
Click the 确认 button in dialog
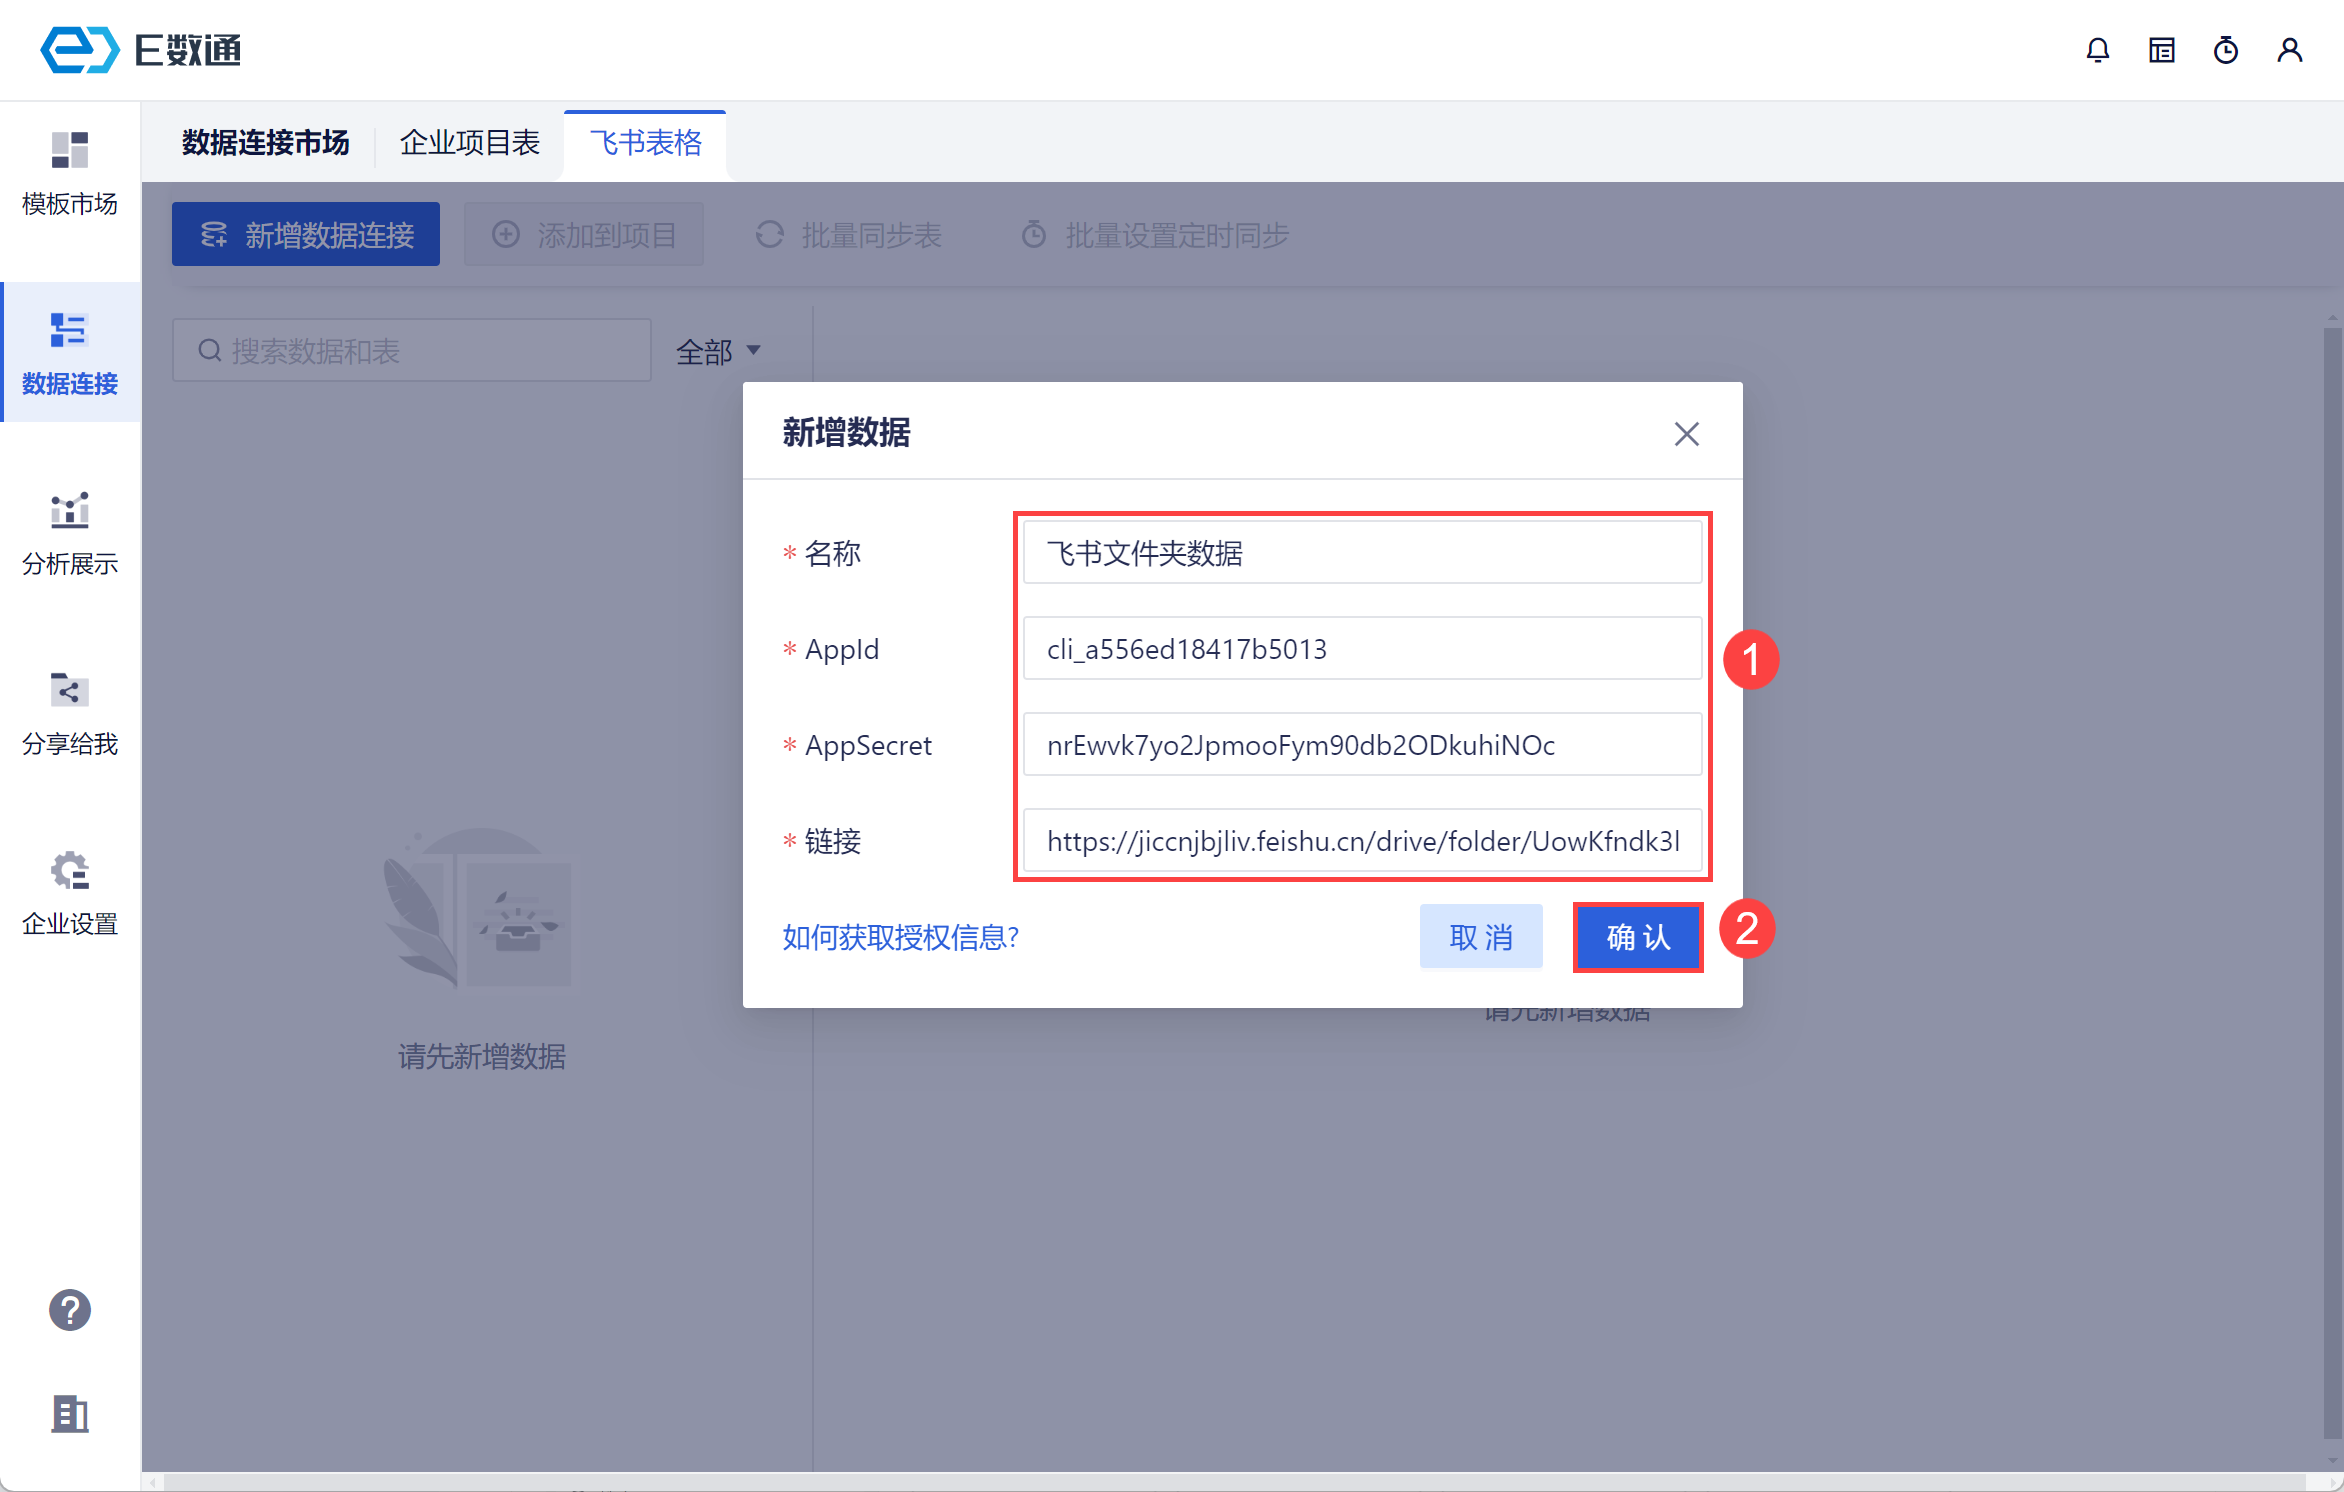coord(1637,937)
